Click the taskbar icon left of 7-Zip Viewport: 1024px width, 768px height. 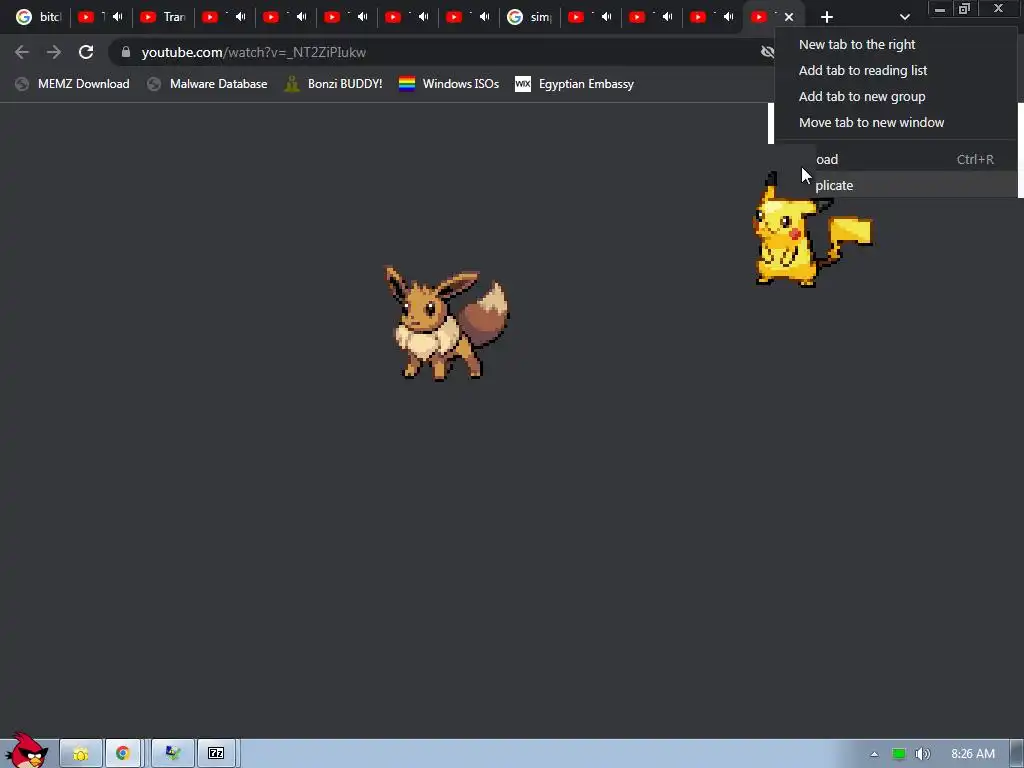(x=172, y=754)
